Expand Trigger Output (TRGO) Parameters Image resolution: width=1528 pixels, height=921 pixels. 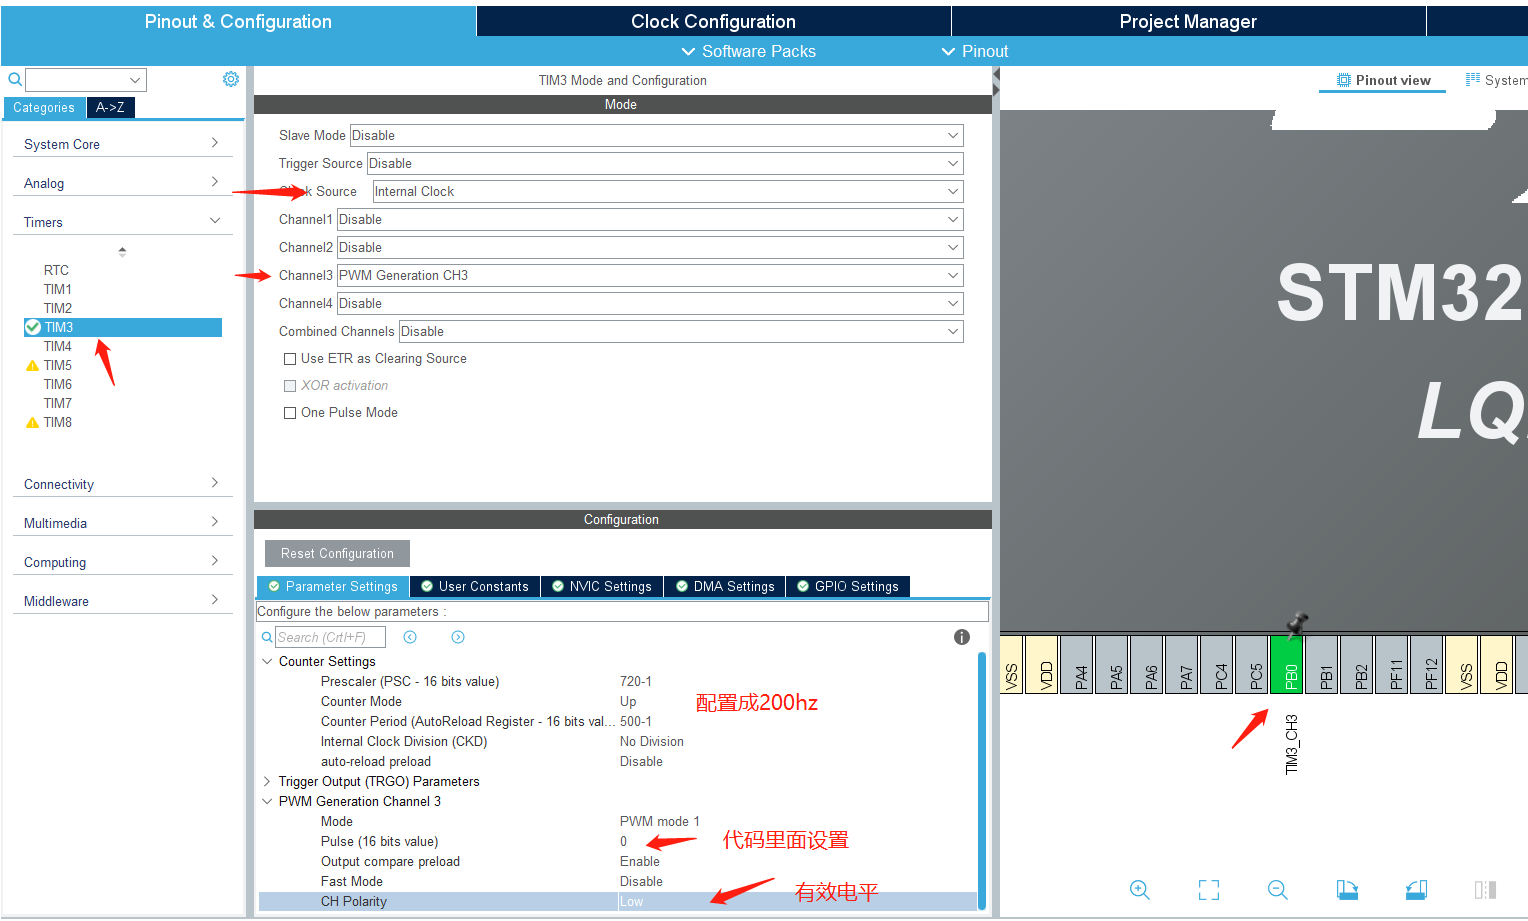267,781
